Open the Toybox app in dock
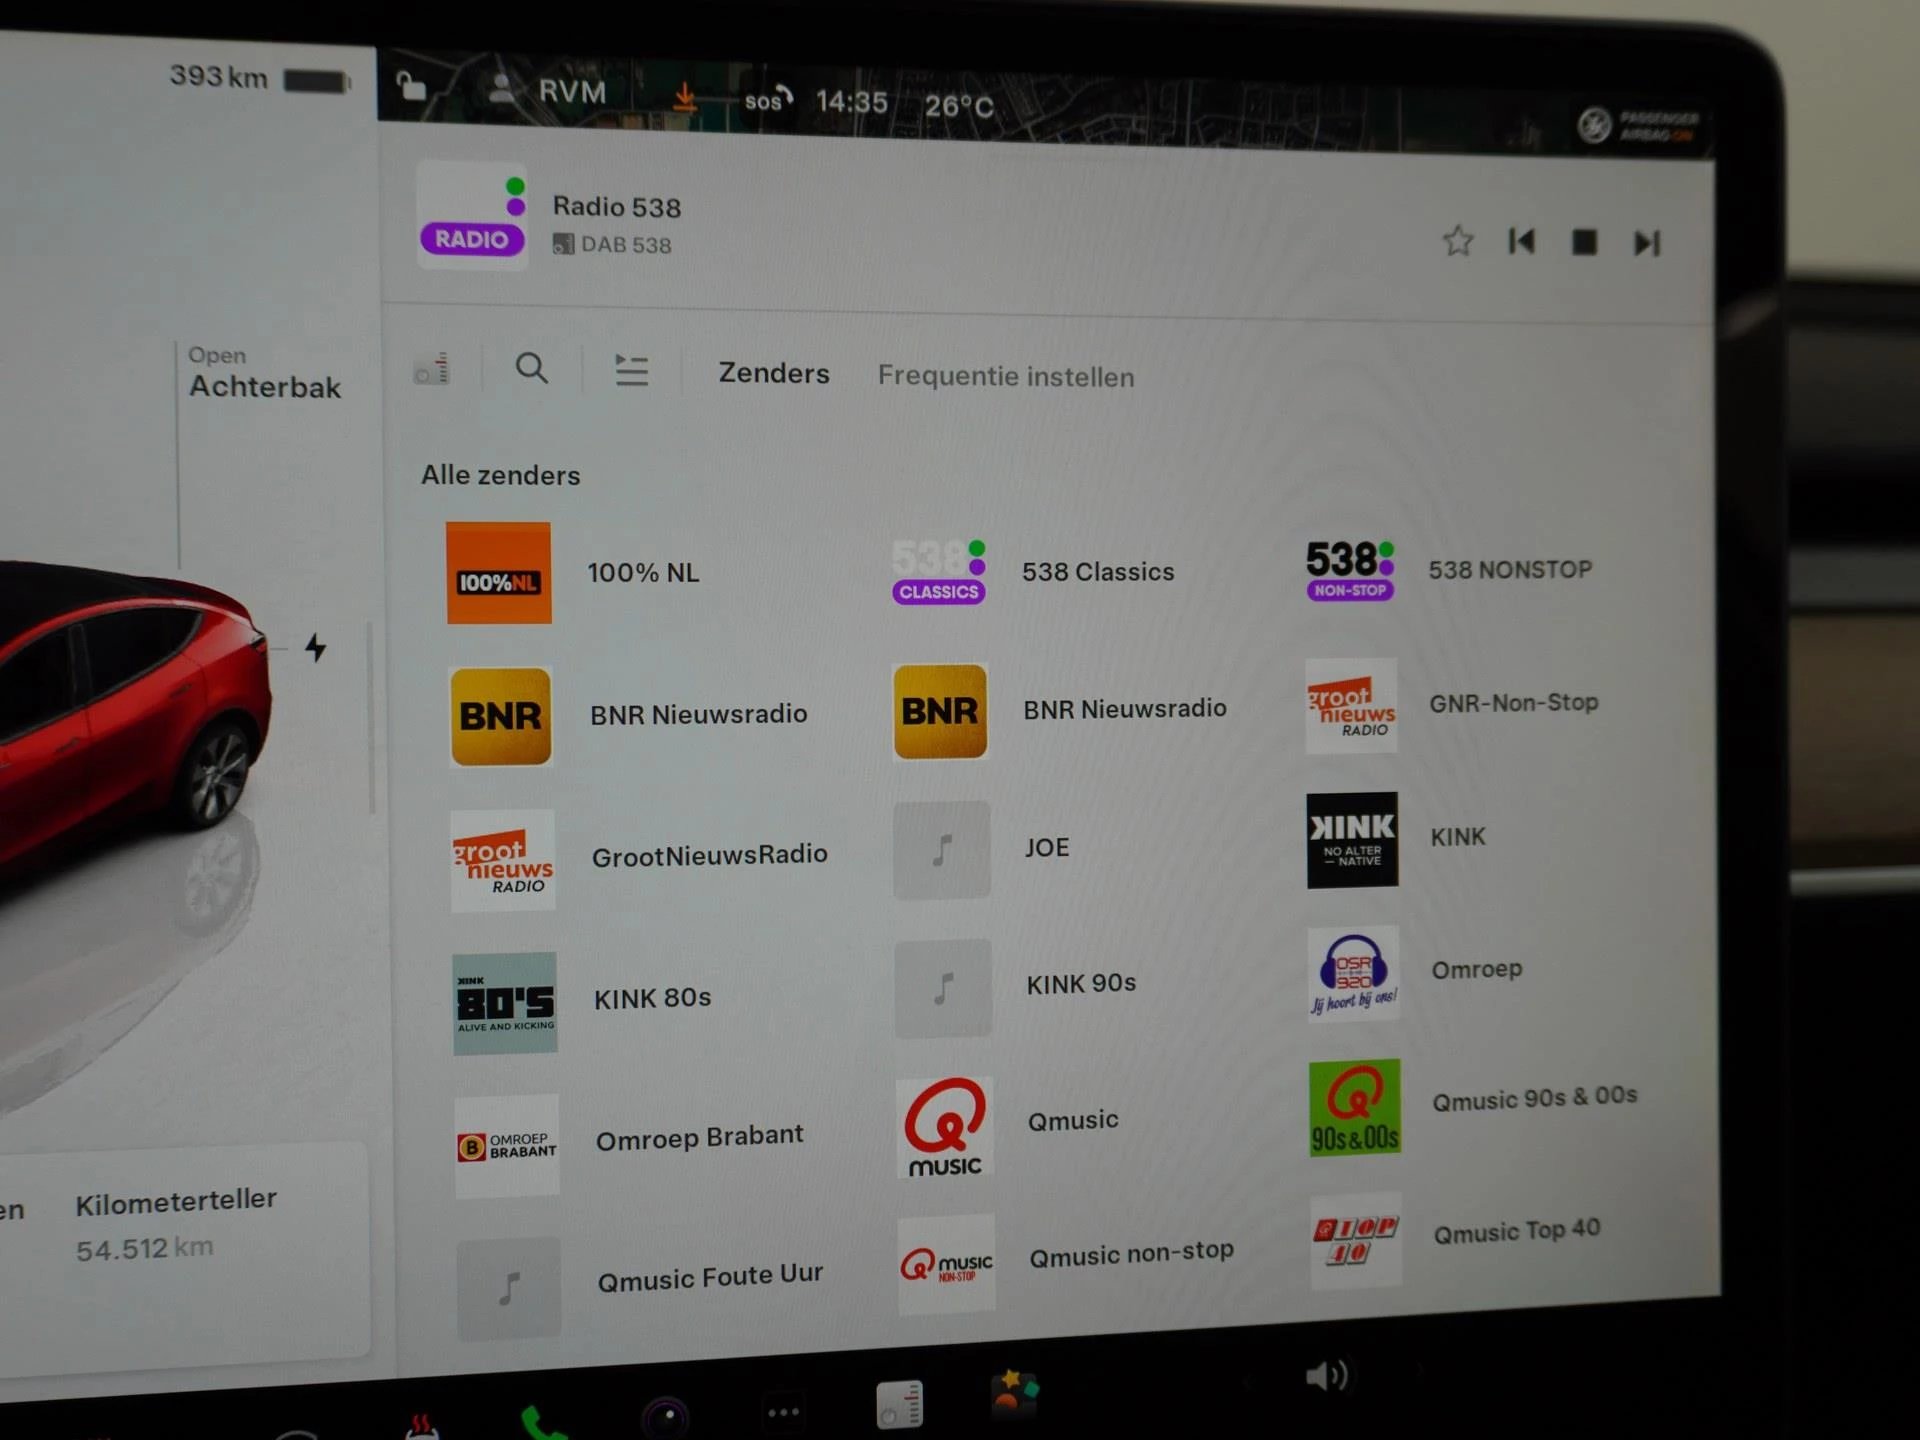Image resolution: width=1920 pixels, height=1440 pixels. coord(1014,1392)
